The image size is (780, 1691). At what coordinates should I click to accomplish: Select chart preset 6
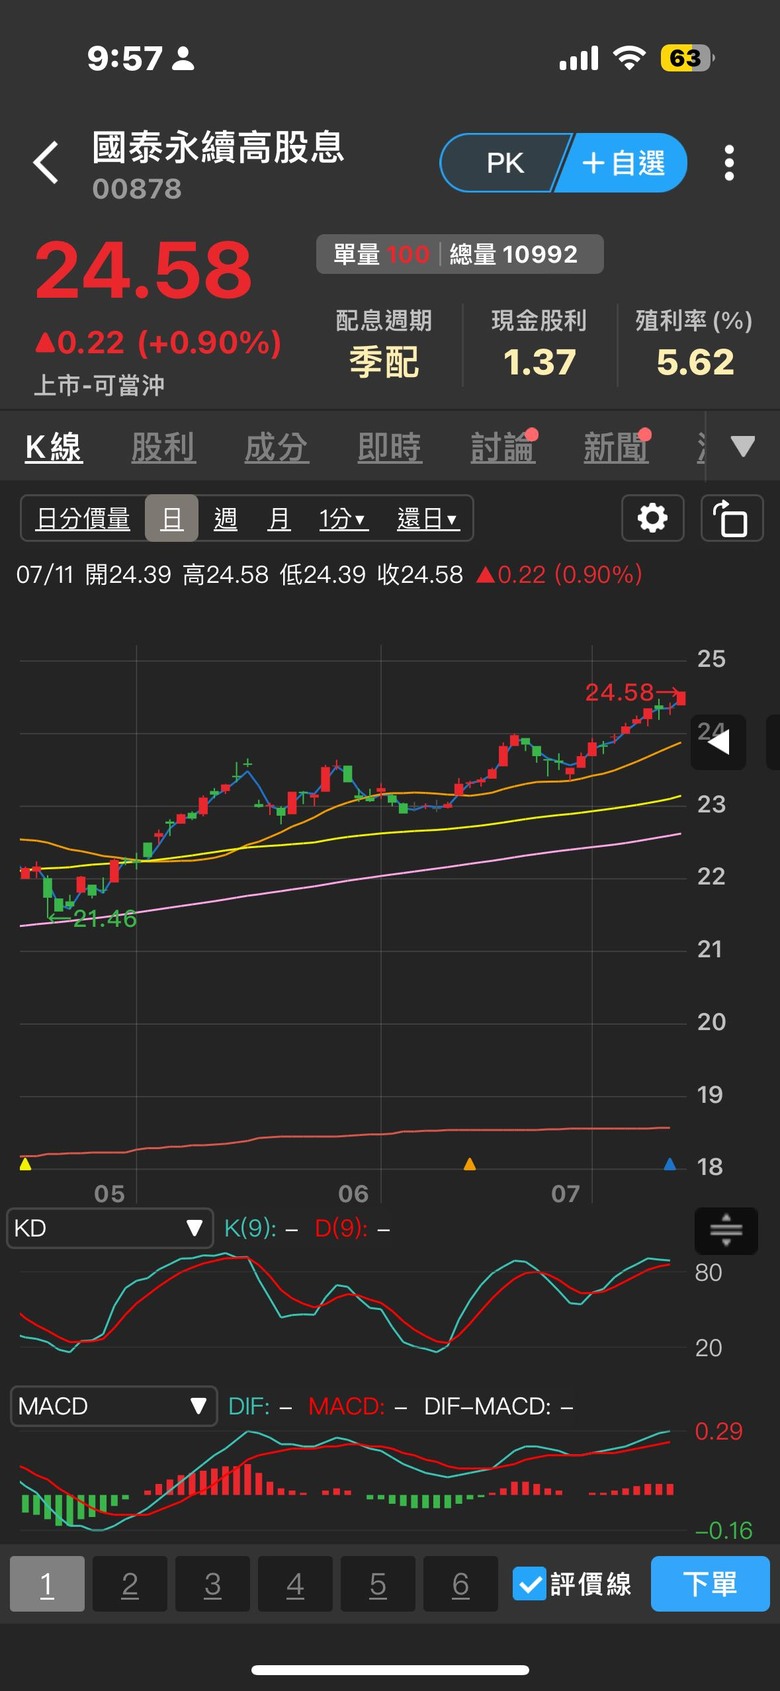point(461,1584)
